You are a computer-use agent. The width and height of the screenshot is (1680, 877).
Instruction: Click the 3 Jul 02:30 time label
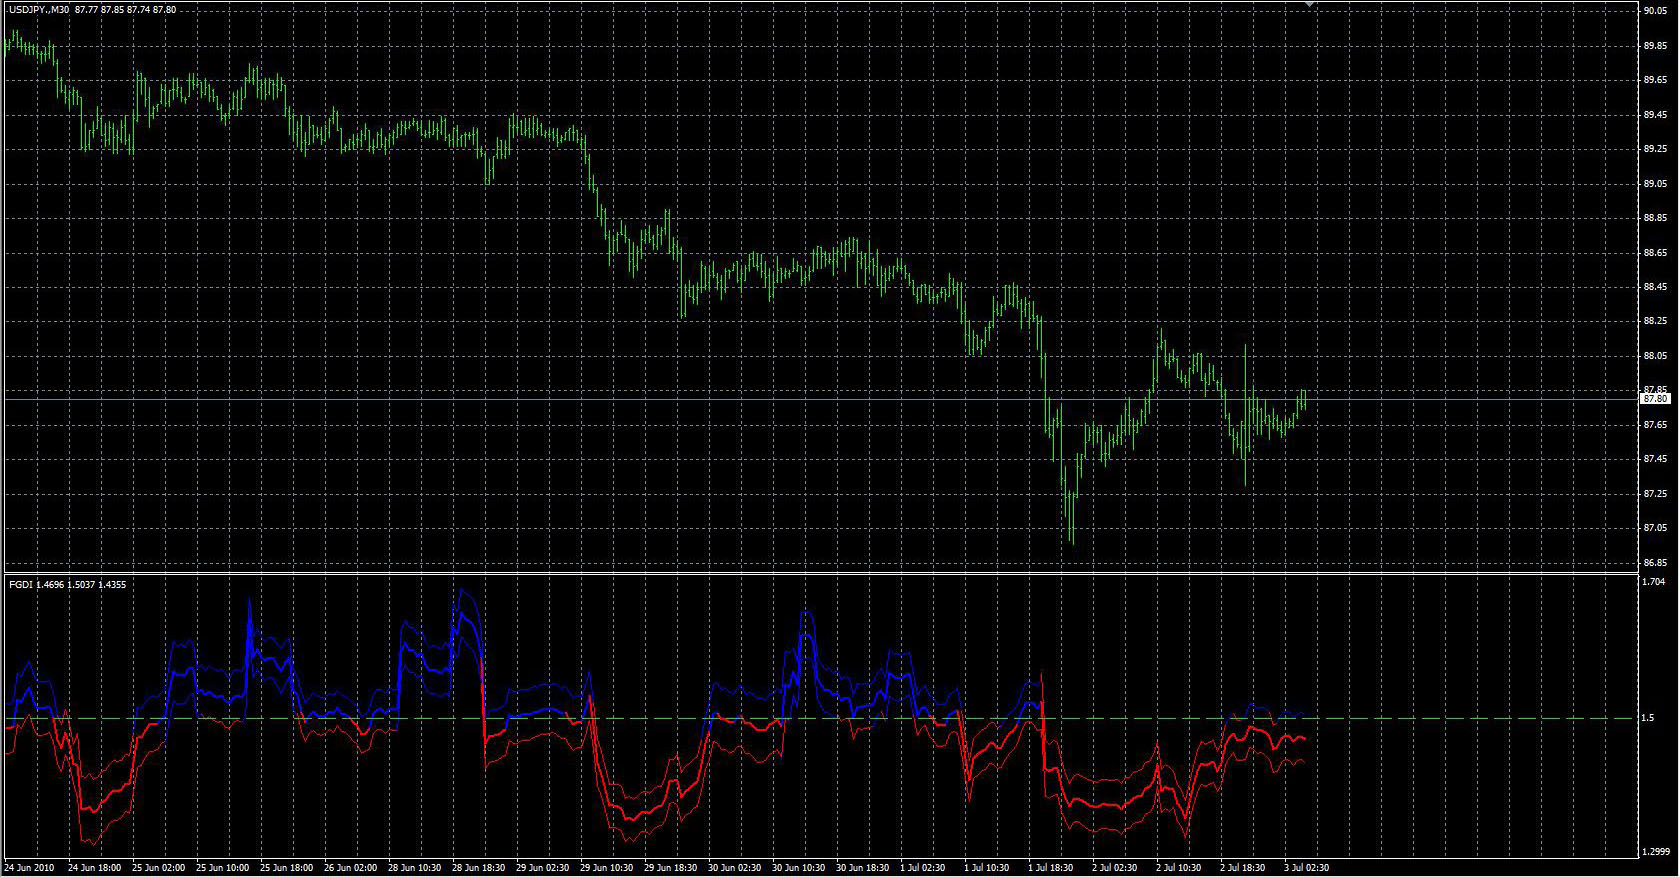point(1306,868)
